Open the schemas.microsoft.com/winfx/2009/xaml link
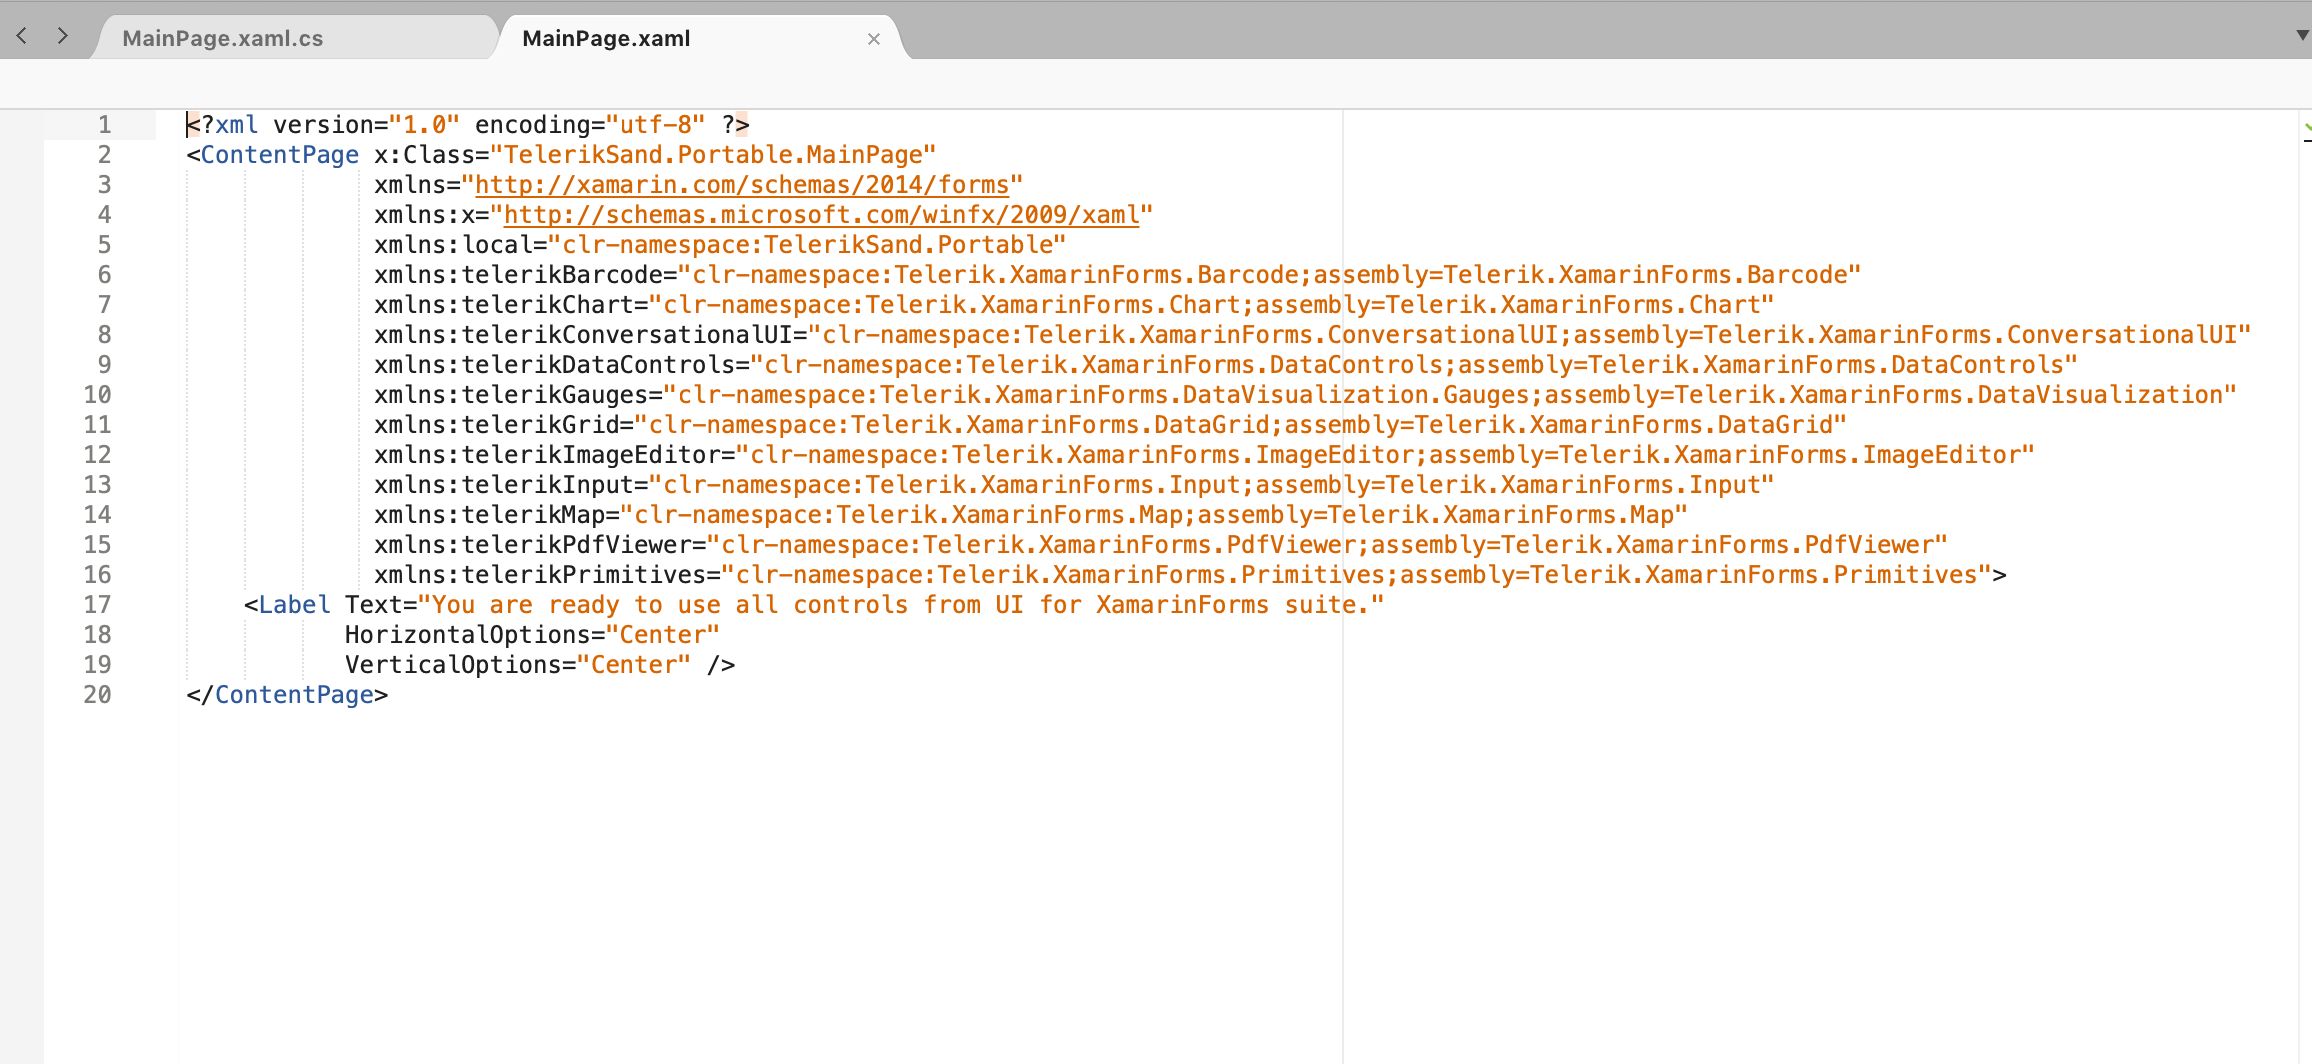The image size is (2312, 1064). coord(821,215)
